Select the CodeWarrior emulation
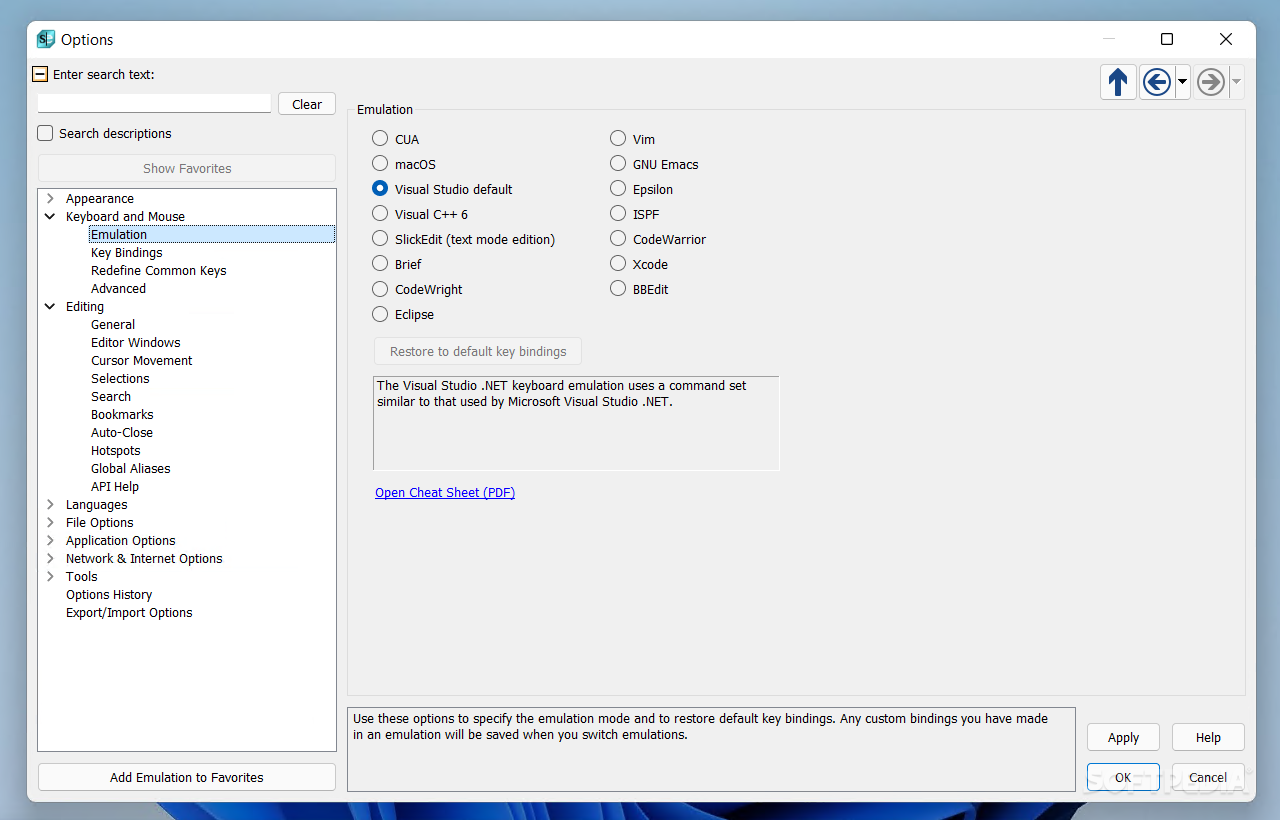The width and height of the screenshot is (1280, 820). 618,239
